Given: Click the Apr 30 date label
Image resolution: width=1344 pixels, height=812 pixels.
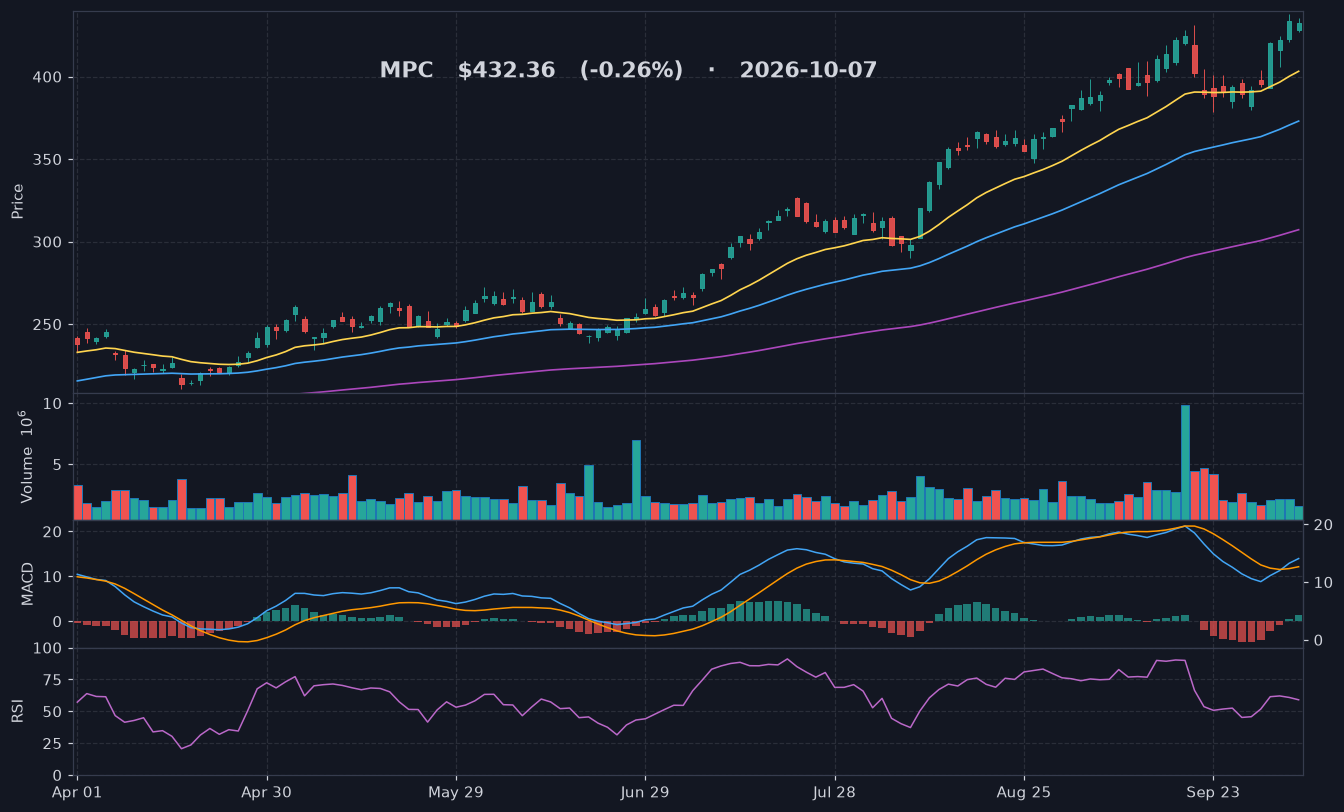Looking at the screenshot, I should tap(267, 792).
